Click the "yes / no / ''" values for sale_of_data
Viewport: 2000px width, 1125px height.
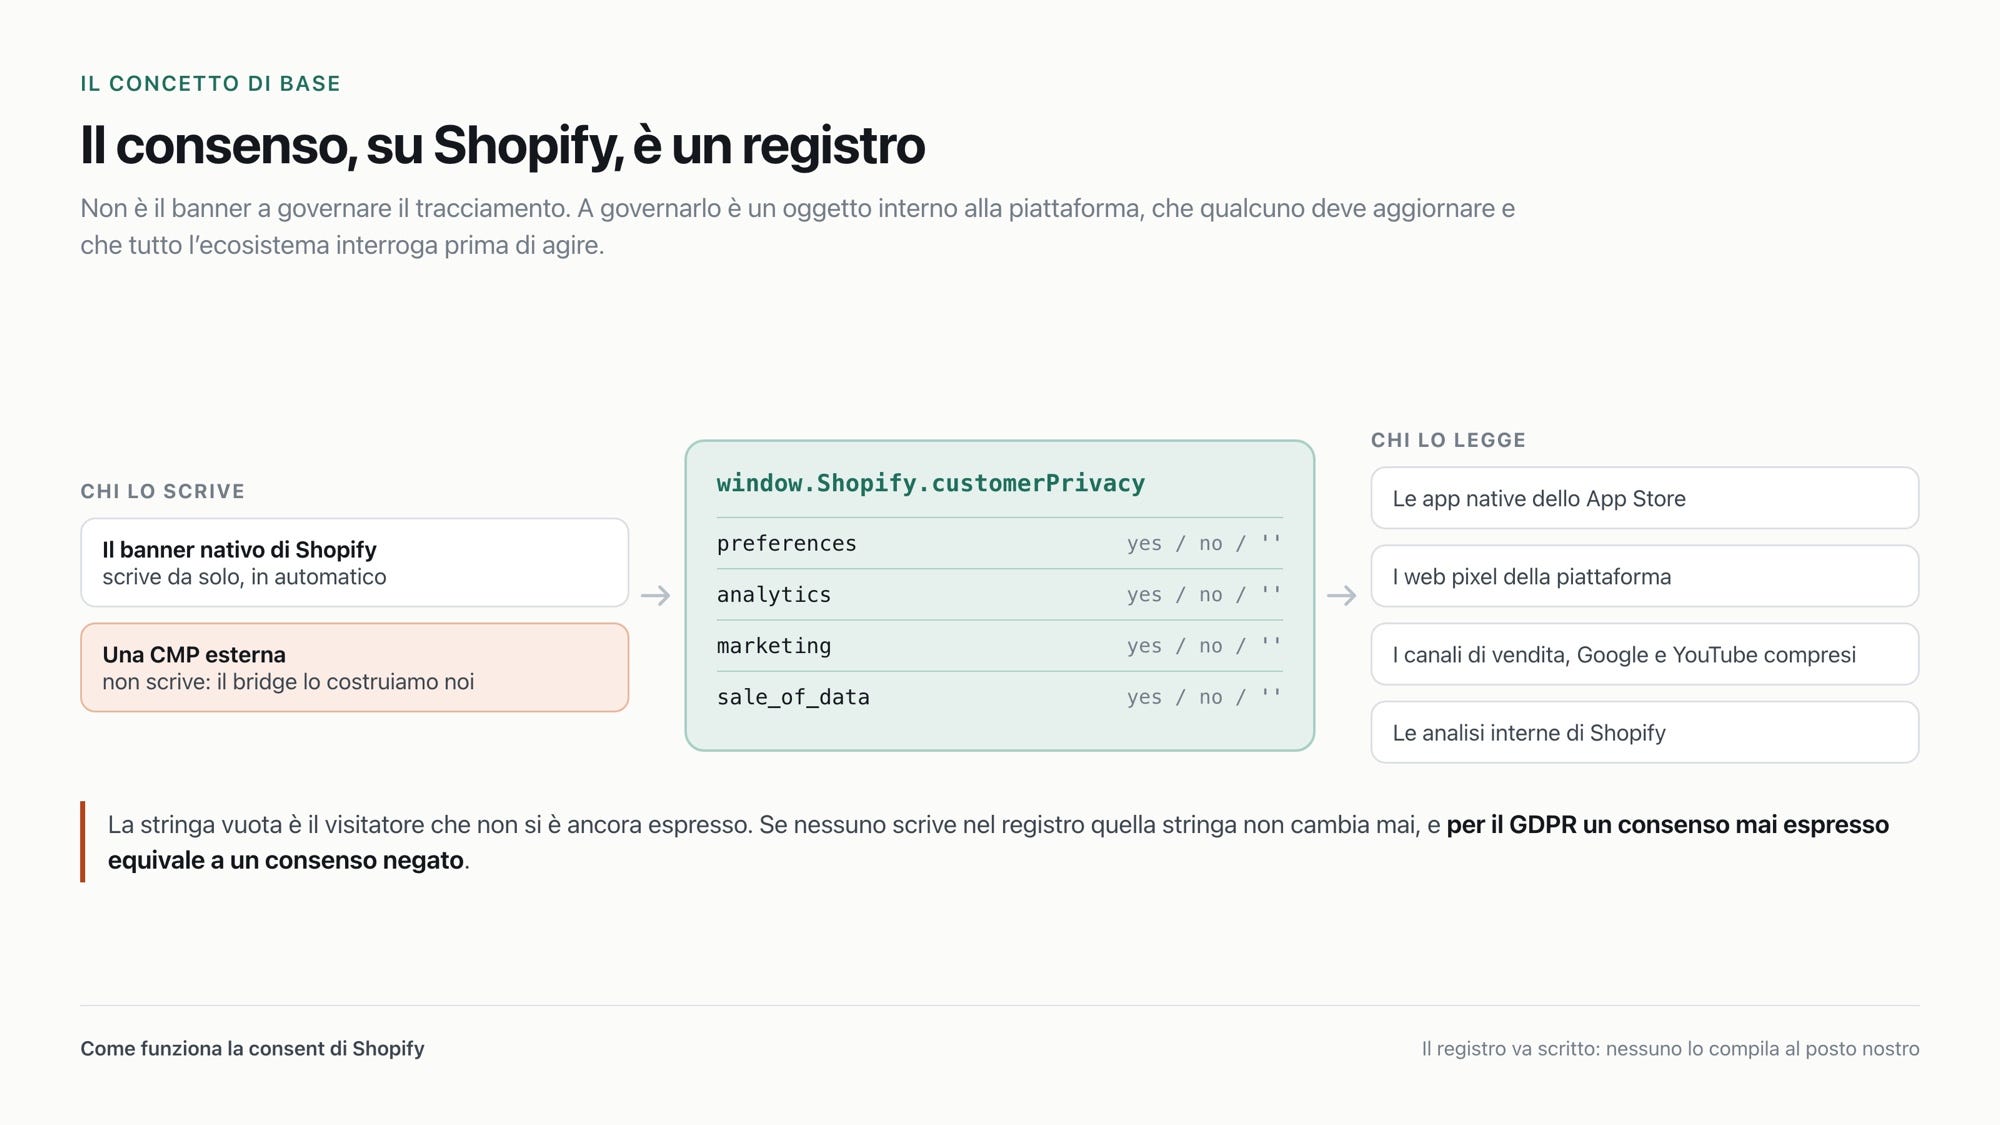pyautogui.click(x=1204, y=697)
